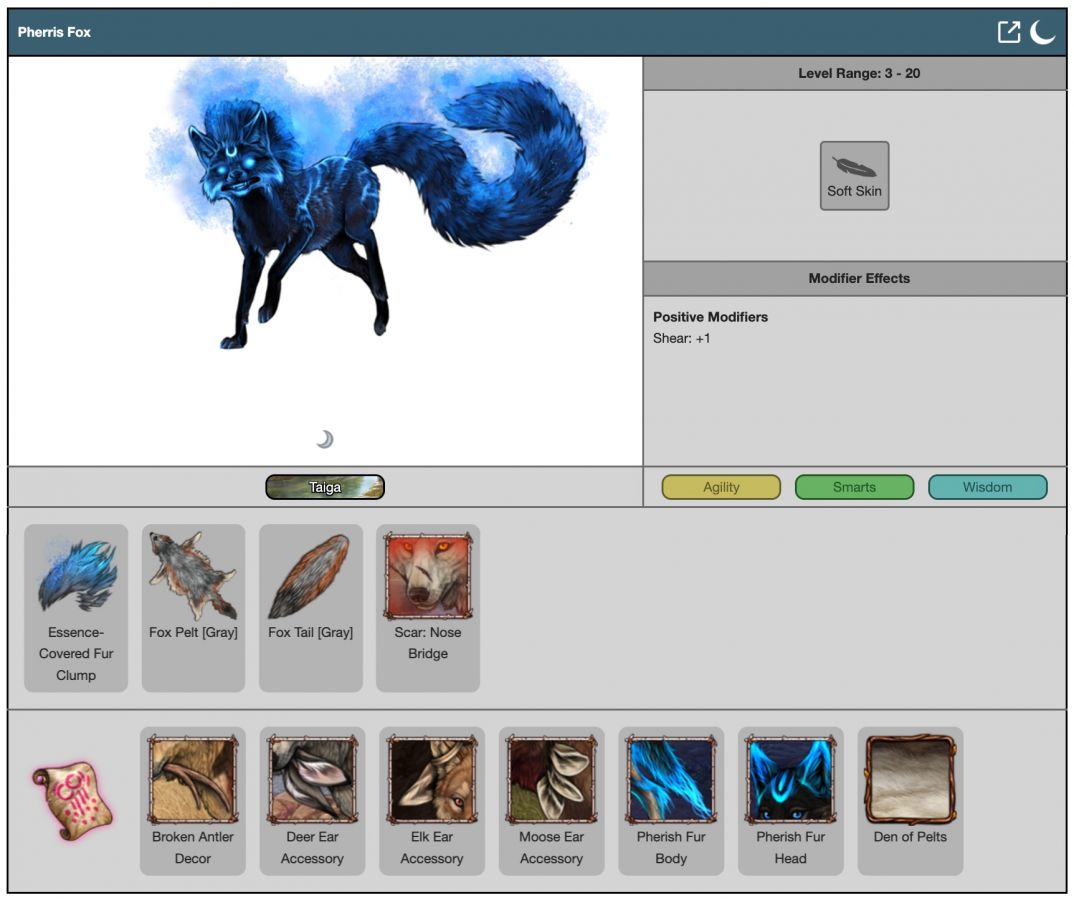
Task: Choose the Elk Ear Accessory icon
Action: 432,780
